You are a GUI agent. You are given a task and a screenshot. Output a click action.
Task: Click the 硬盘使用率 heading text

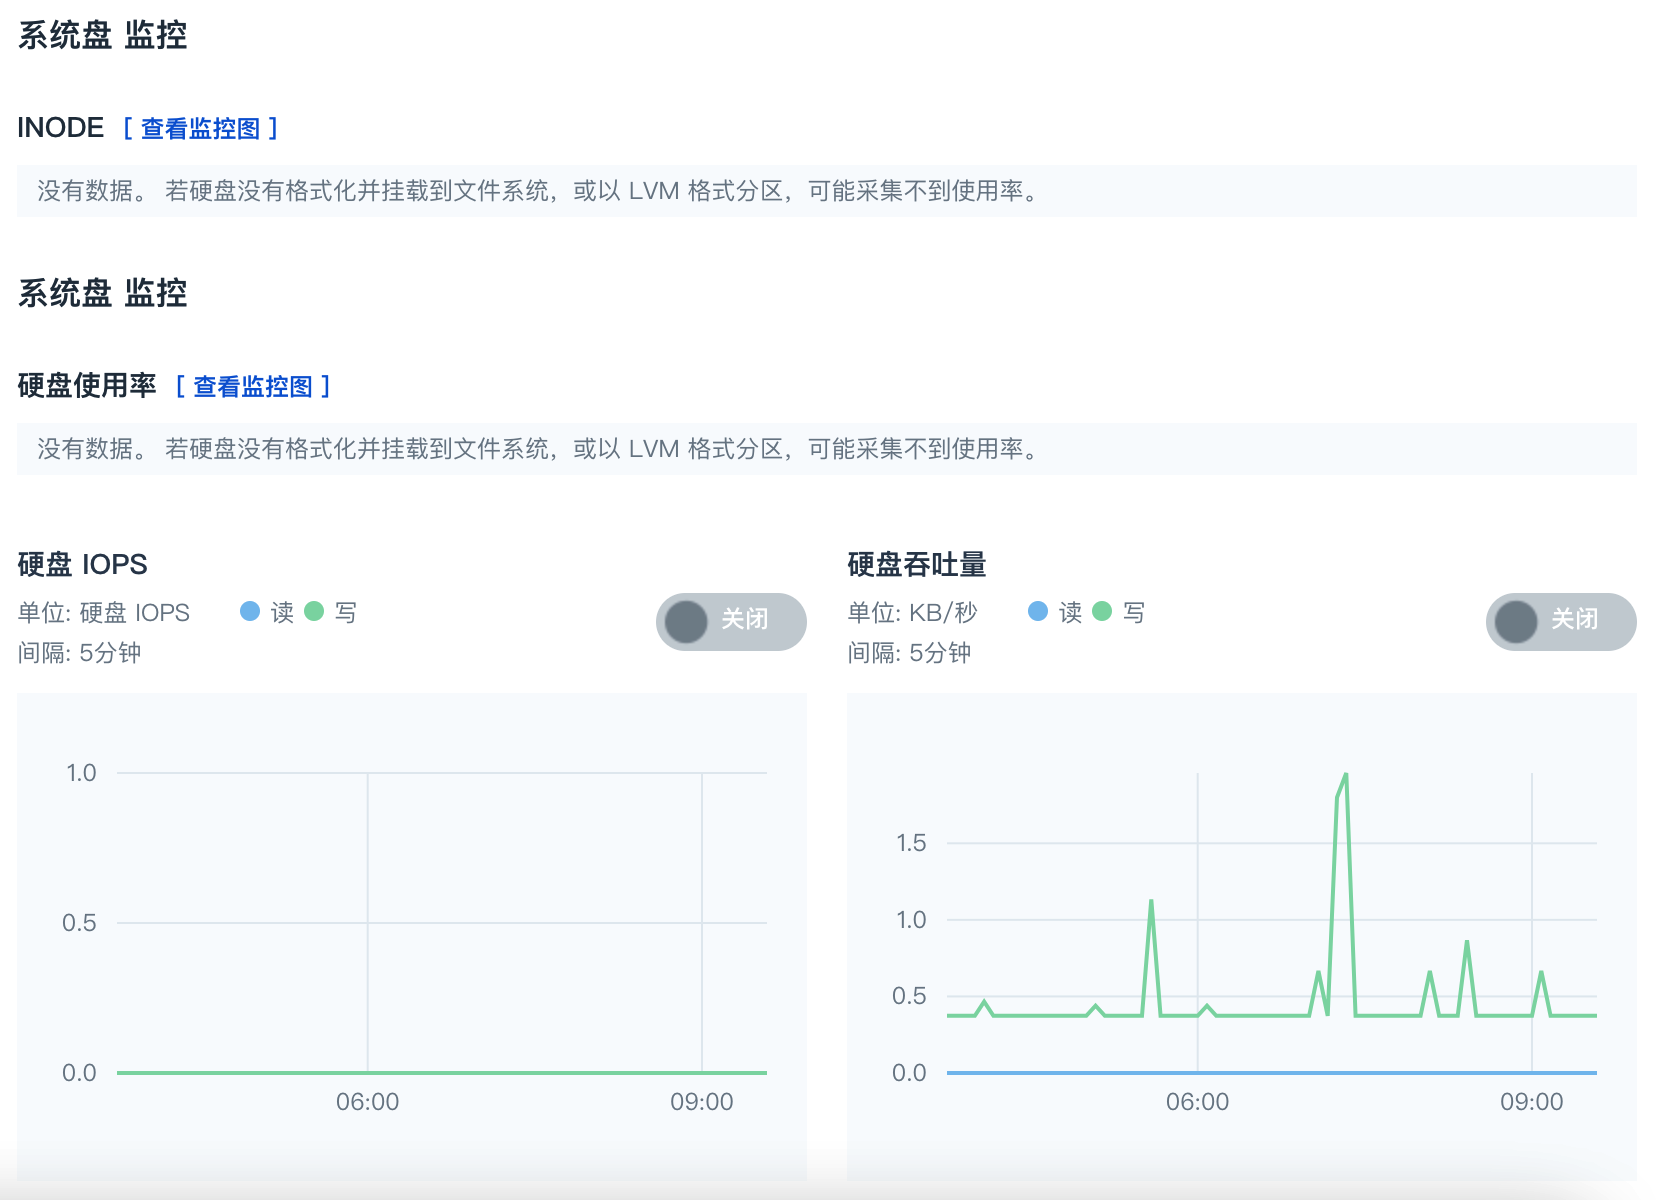(87, 386)
